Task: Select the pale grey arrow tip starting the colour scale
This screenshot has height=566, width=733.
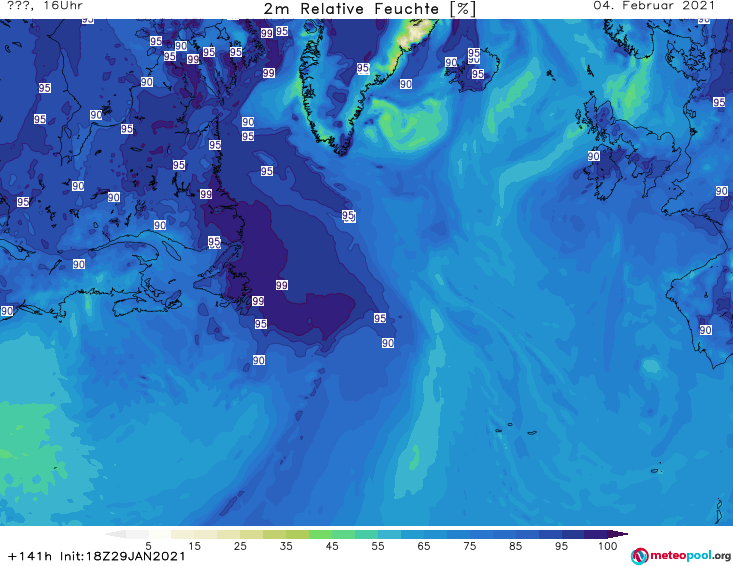Action: [x=115, y=534]
